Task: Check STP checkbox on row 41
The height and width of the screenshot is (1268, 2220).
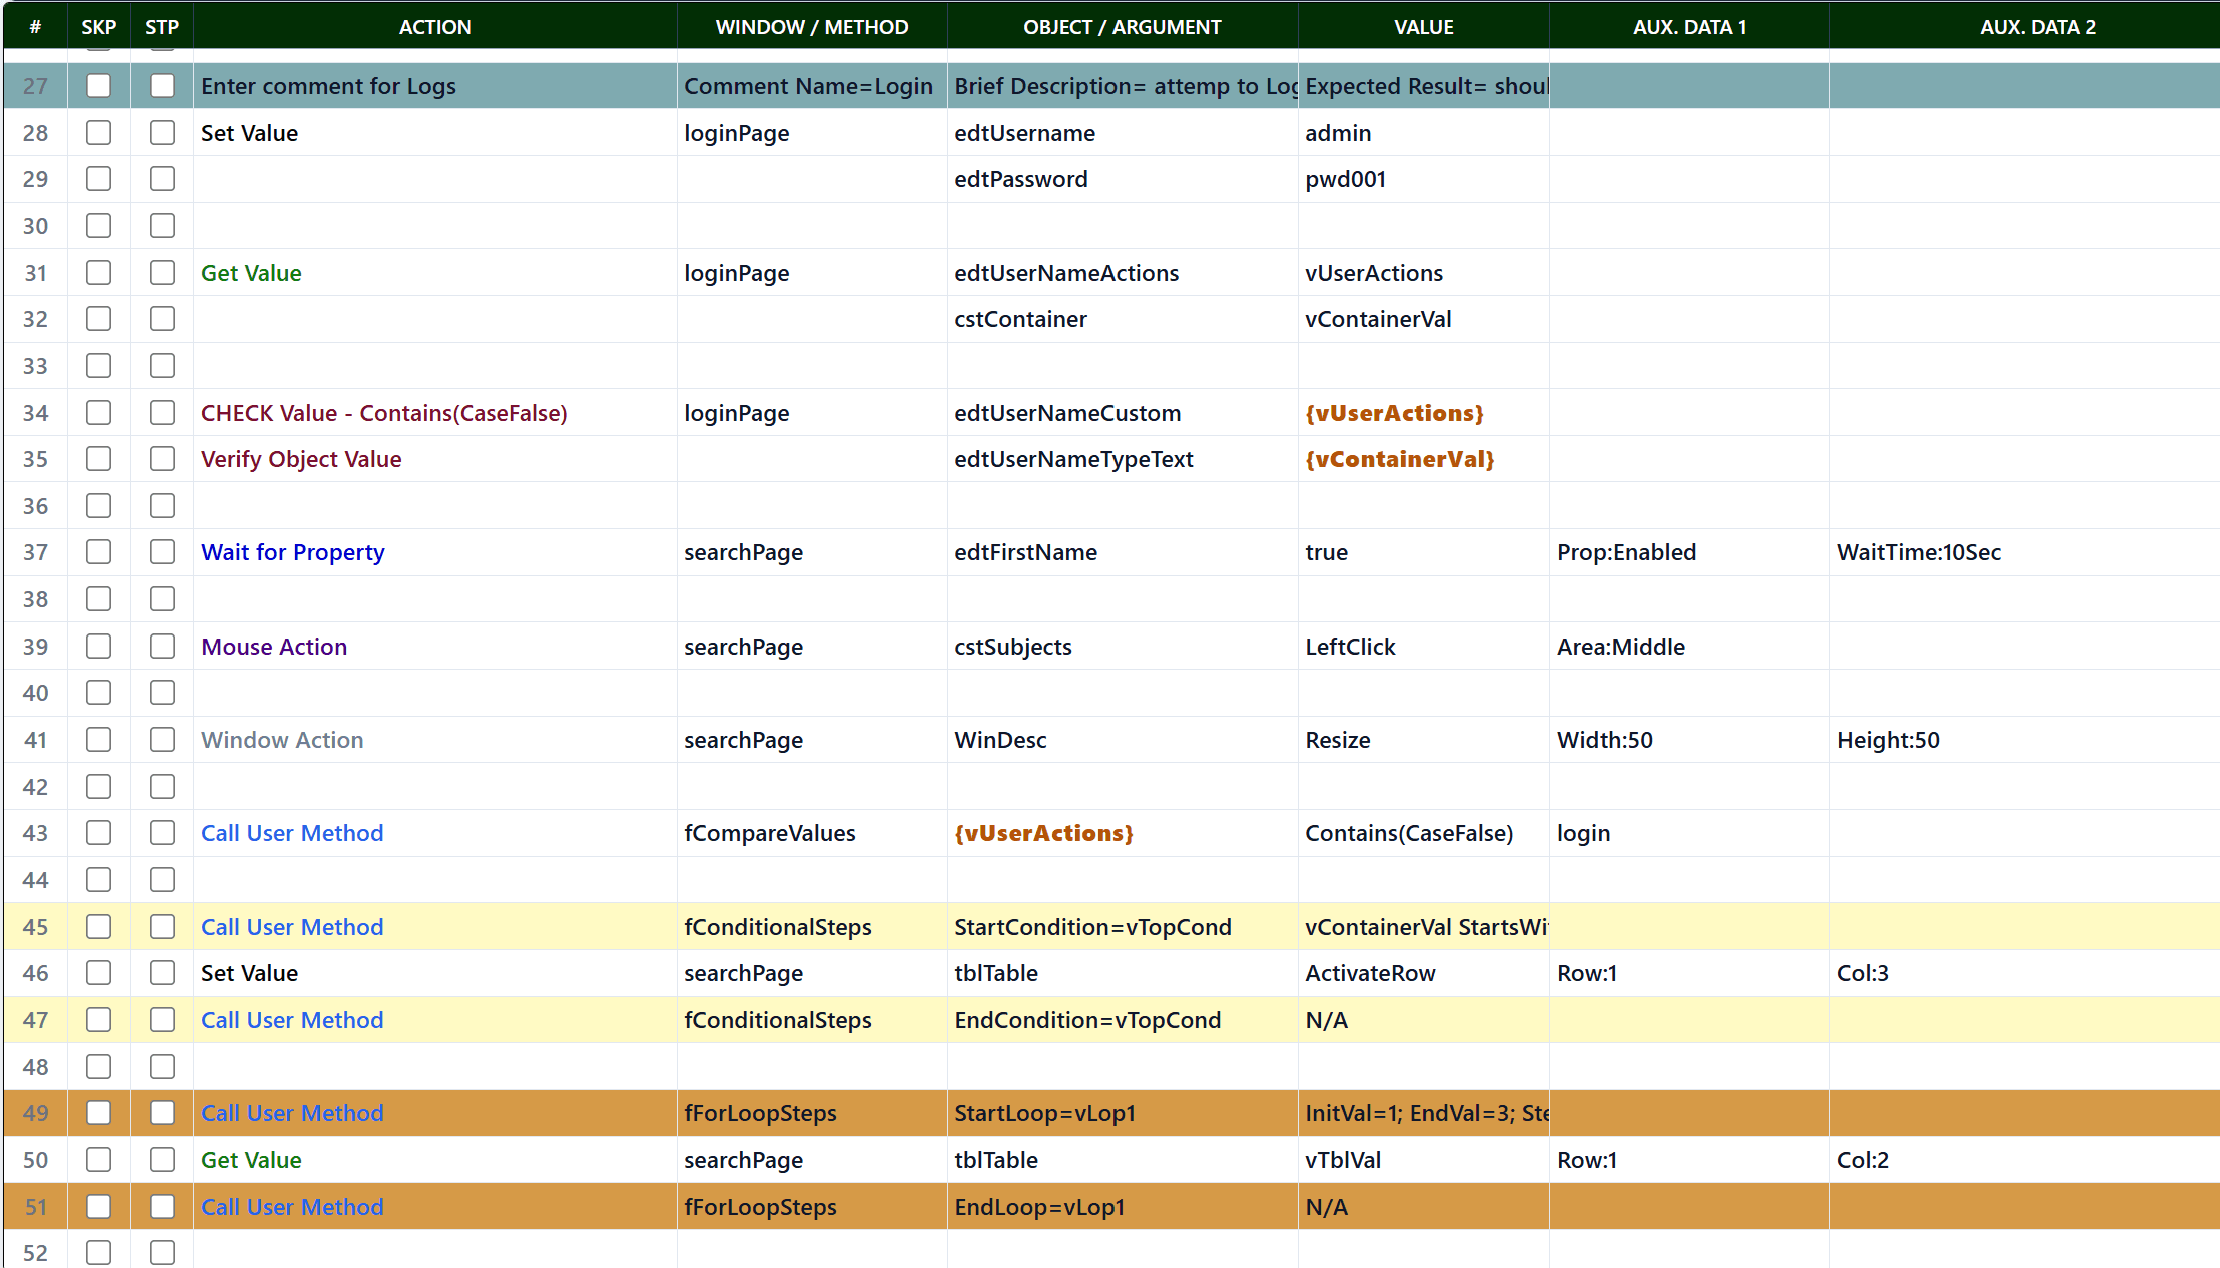Action: point(162,739)
